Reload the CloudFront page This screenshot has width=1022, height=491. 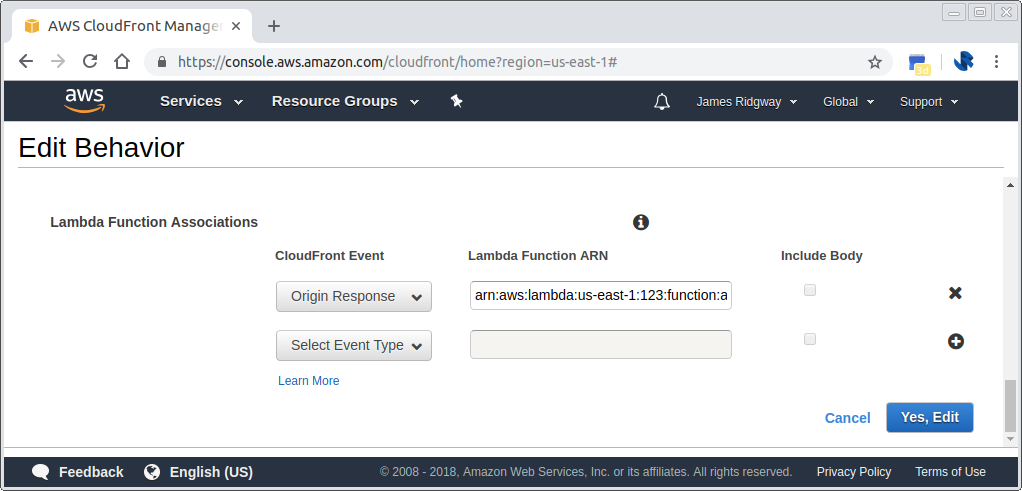(x=90, y=61)
